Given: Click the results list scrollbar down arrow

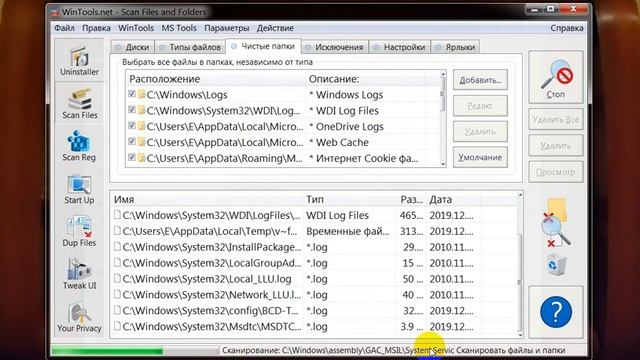Looking at the screenshot, I should (520, 334).
